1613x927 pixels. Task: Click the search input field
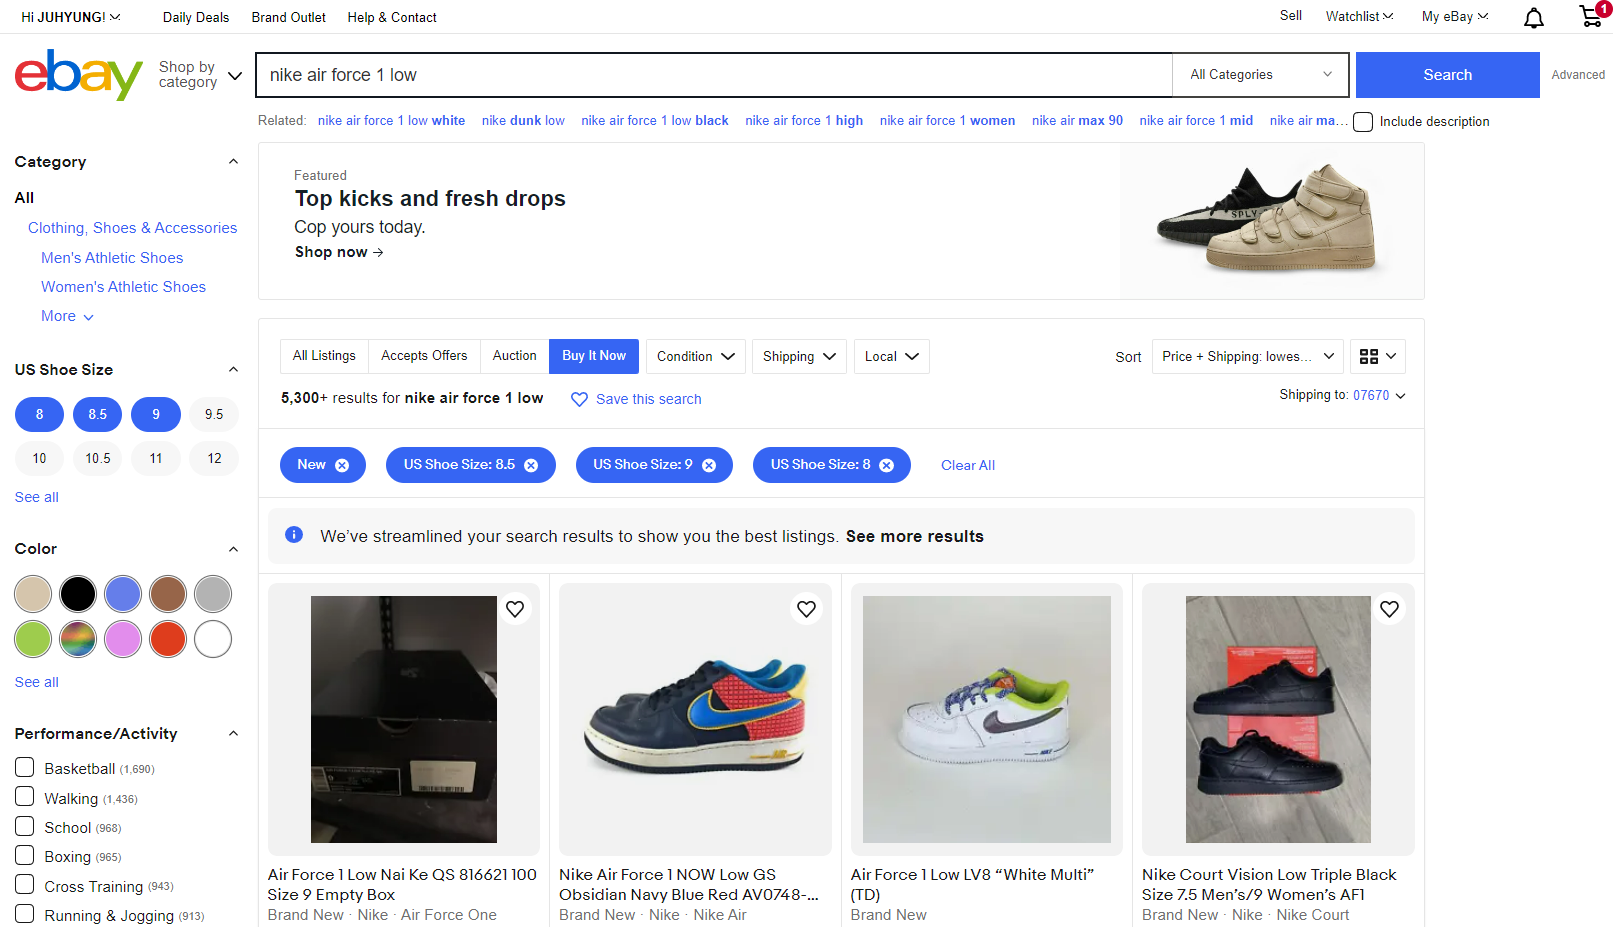point(714,75)
